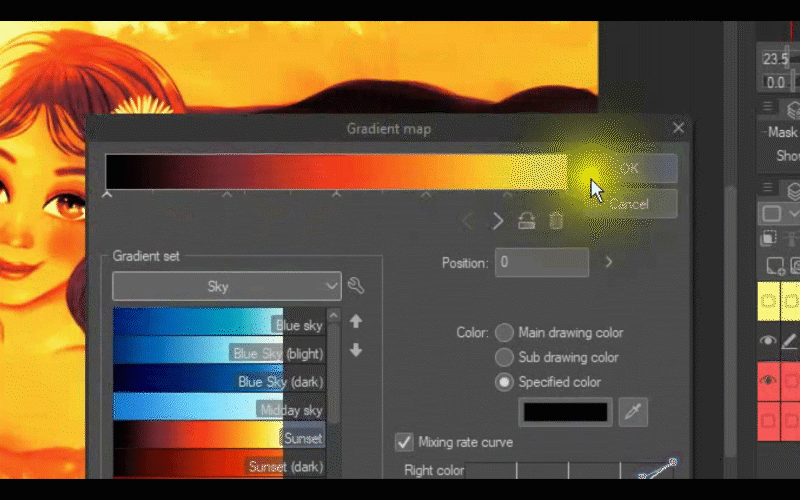The width and height of the screenshot is (800, 500).
Task: Click the Position value field
Action: tap(542, 262)
